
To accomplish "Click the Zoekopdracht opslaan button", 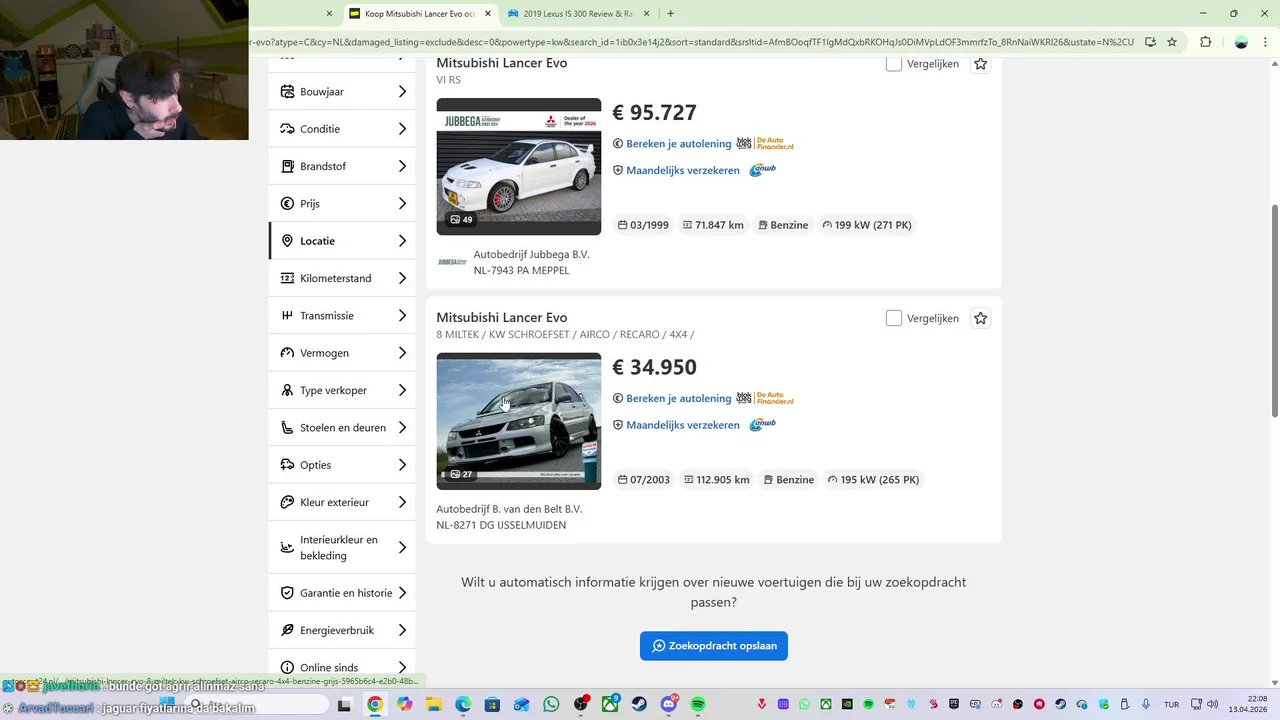I will pyautogui.click(x=714, y=646).
